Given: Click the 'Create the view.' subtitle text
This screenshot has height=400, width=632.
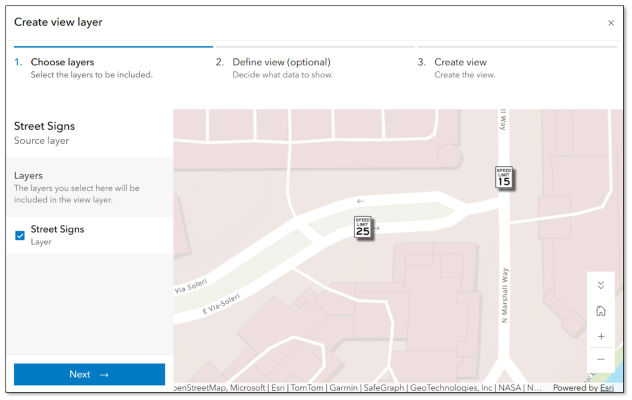Looking at the screenshot, I should pos(465,75).
